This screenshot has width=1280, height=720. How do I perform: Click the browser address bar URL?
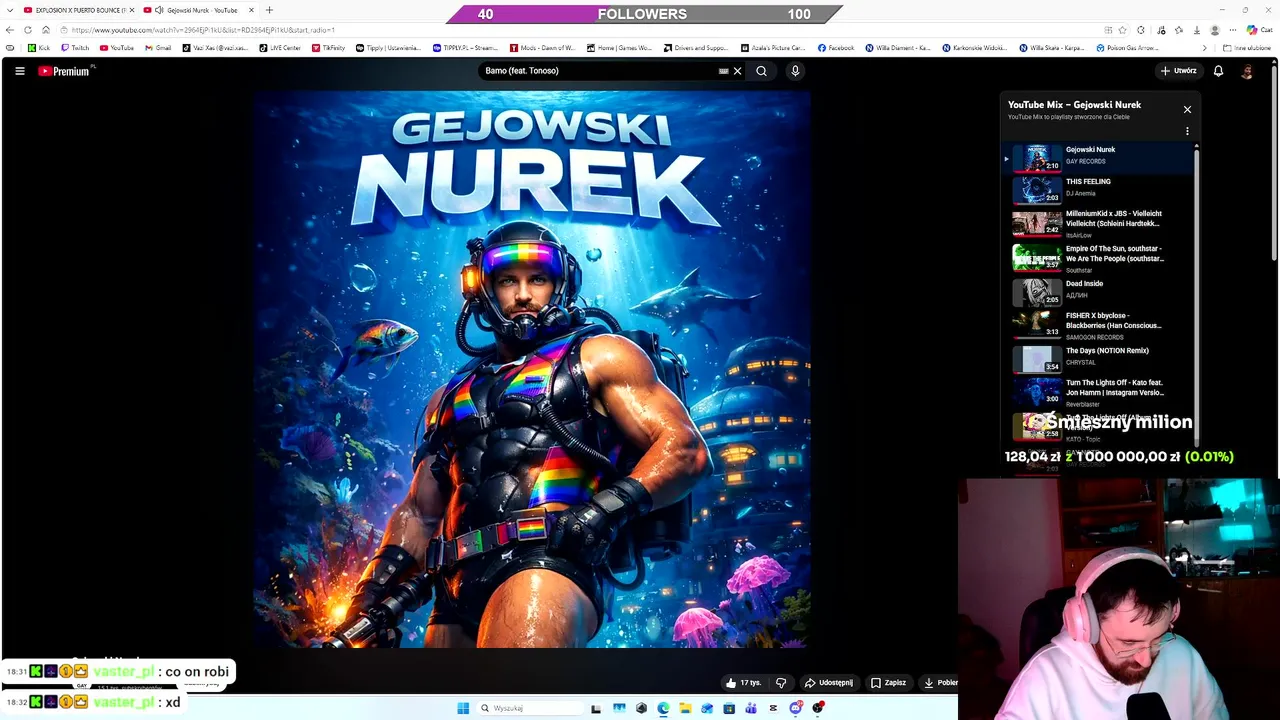(203, 30)
